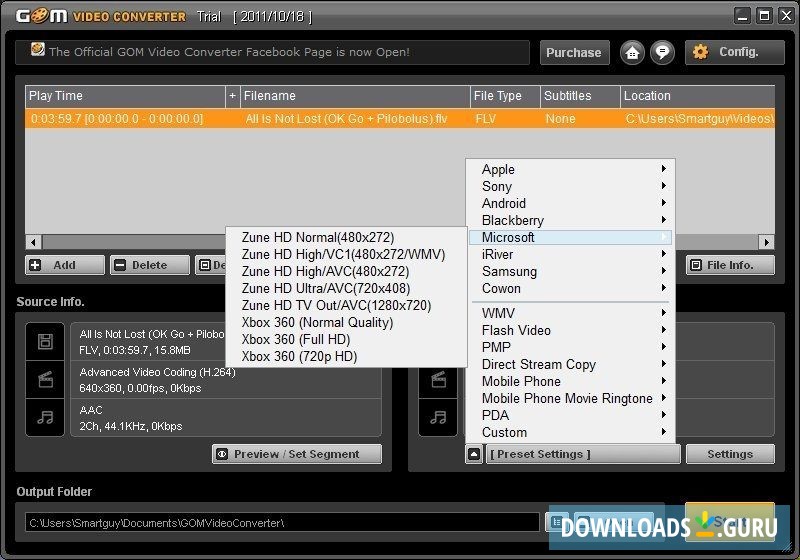The image size is (800, 560).
Task: Click the Delete button
Action: coord(149,265)
